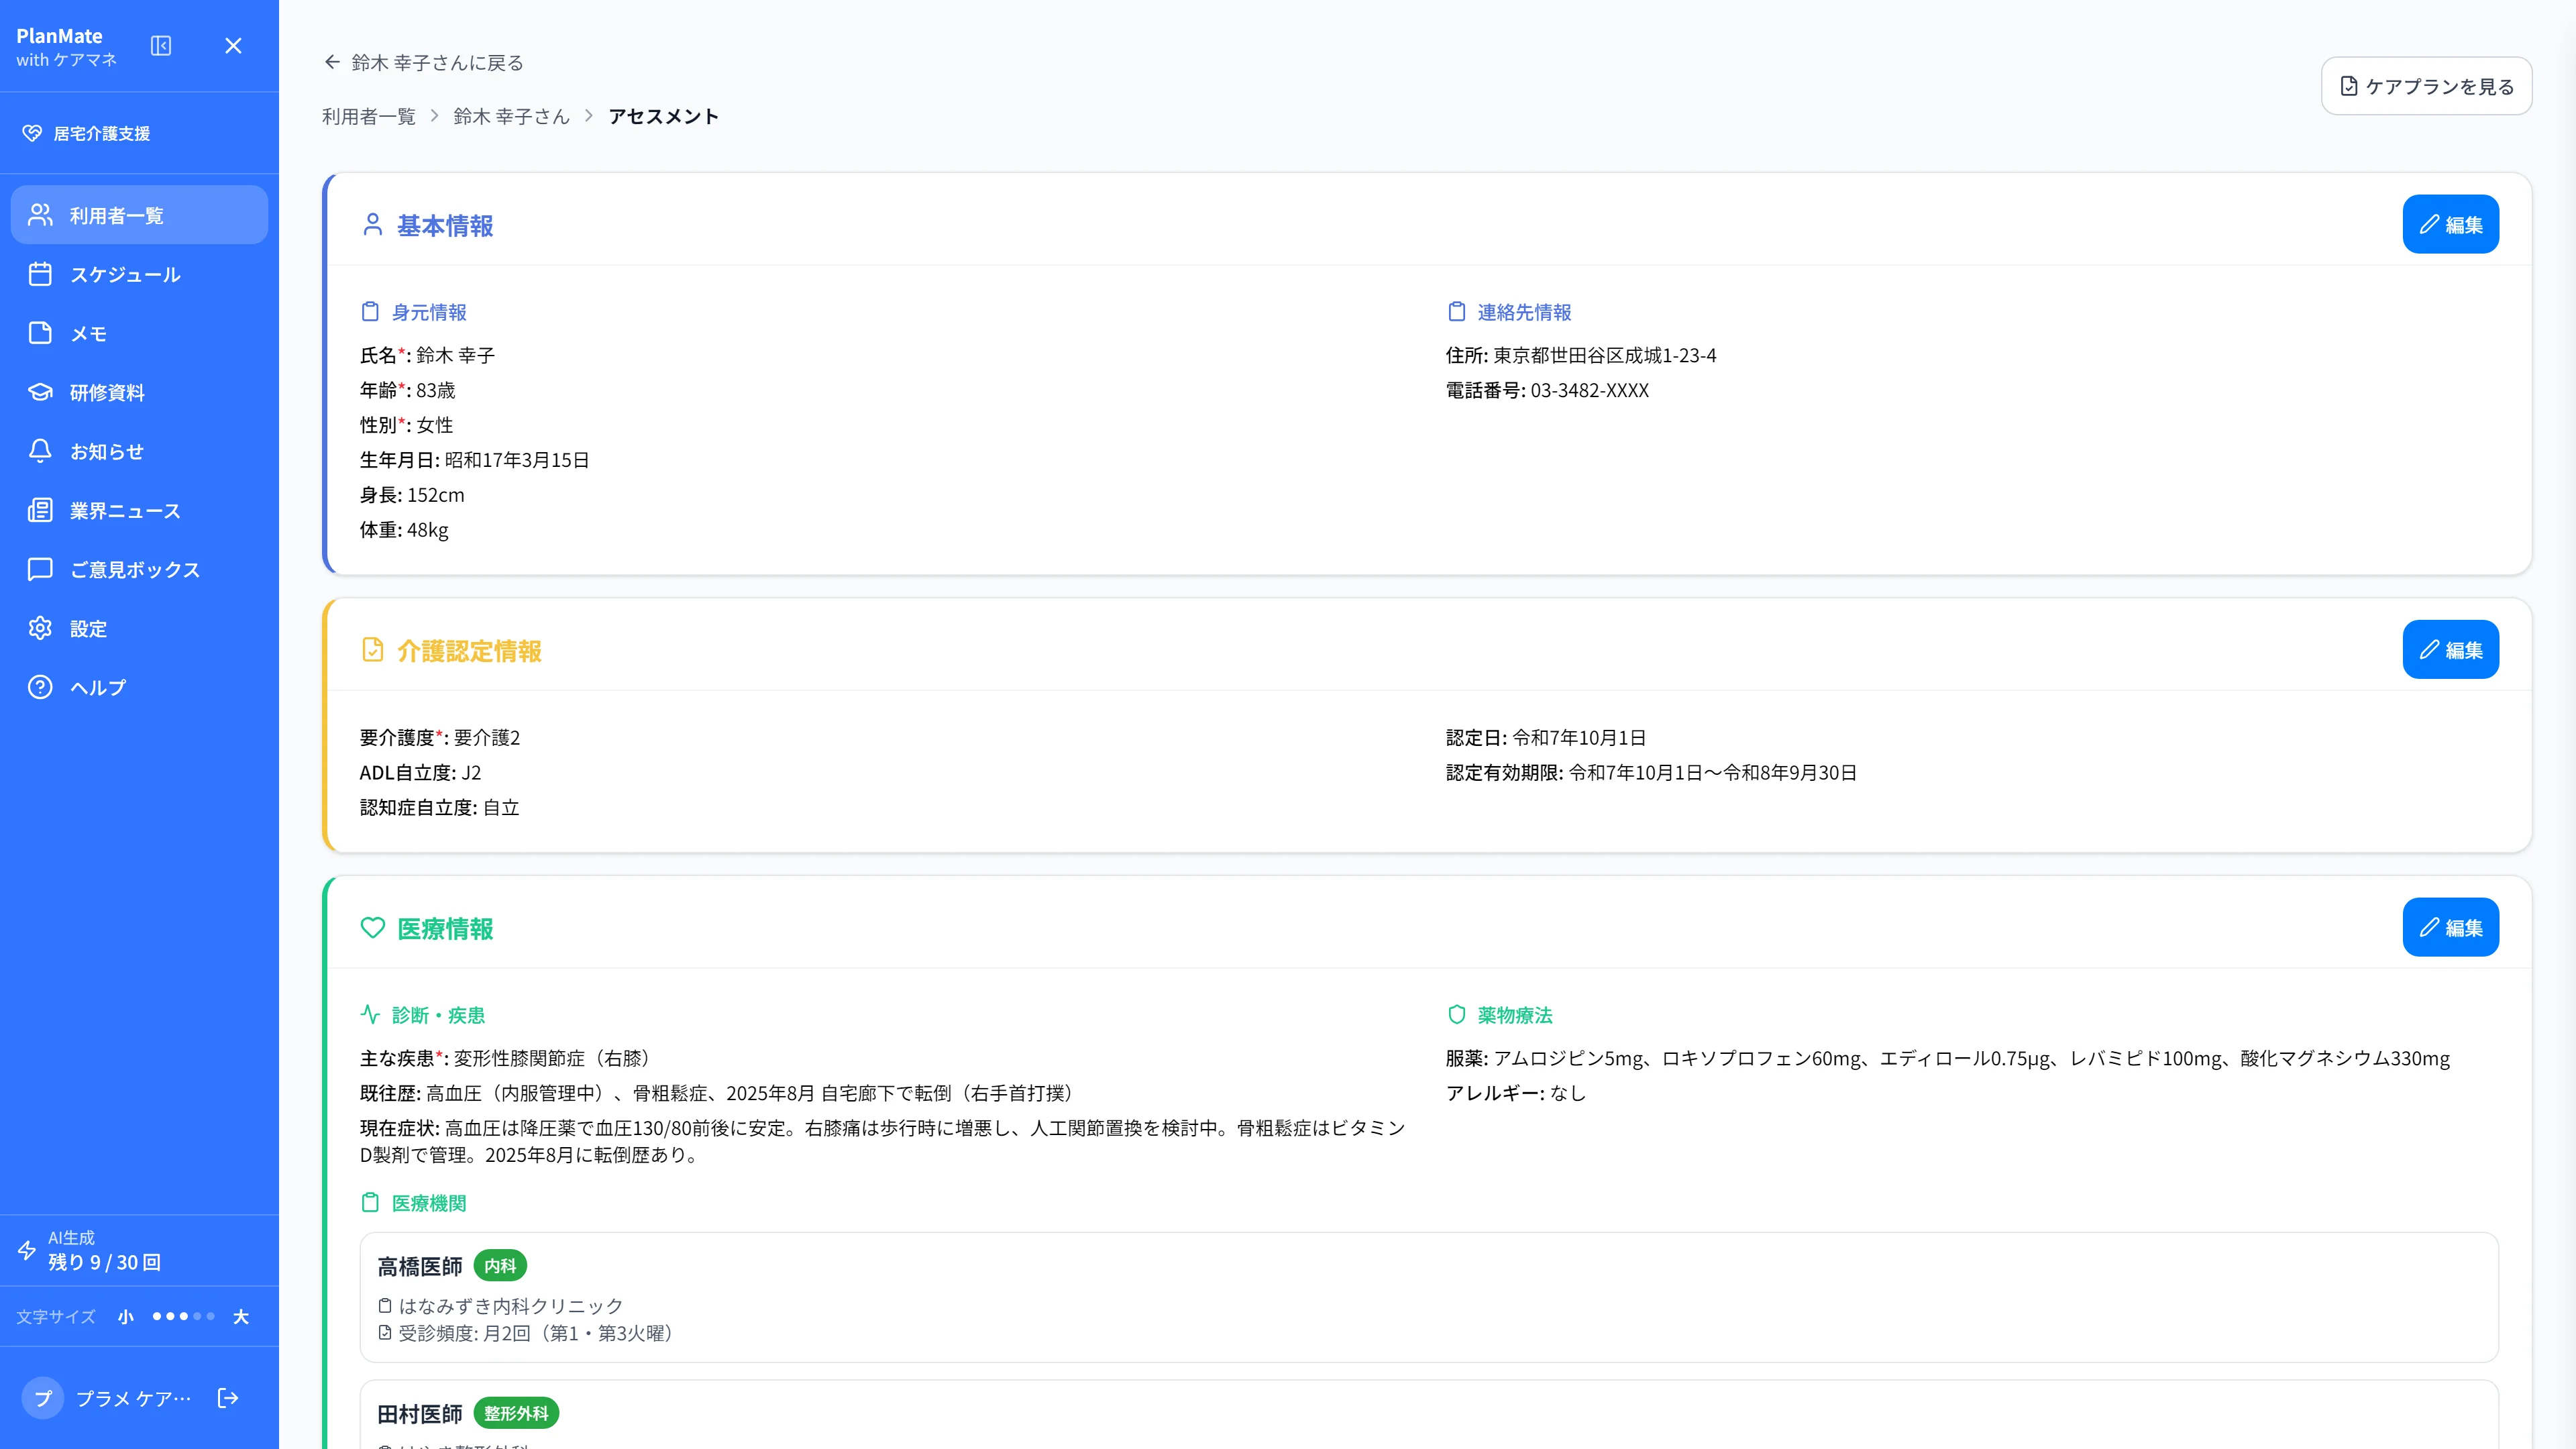This screenshot has width=2576, height=1449.
Task: Select small font size 小
Action: pos(125,1317)
